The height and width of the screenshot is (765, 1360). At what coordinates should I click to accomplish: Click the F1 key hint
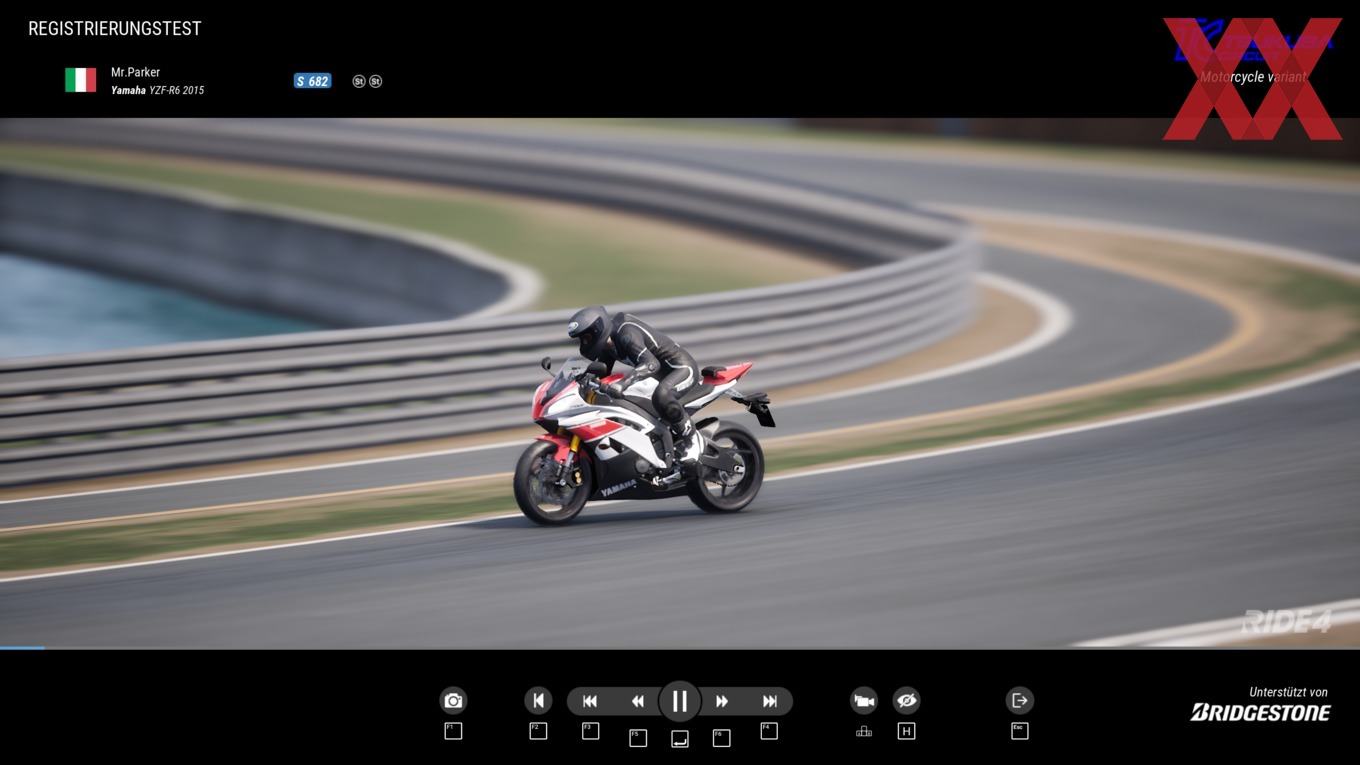point(453,731)
